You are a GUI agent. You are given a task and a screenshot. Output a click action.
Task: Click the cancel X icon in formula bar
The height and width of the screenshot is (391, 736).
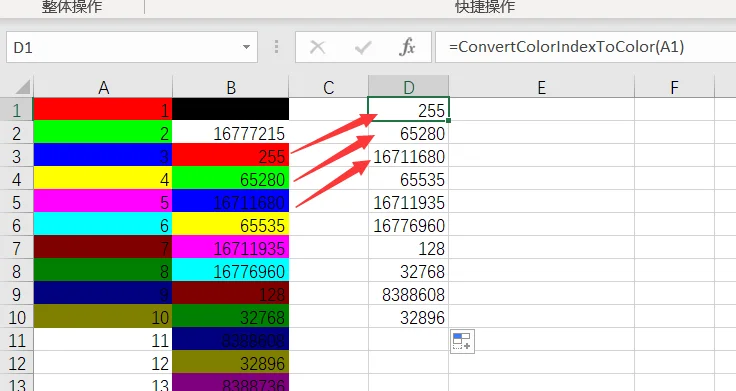click(x=318, y=47)
